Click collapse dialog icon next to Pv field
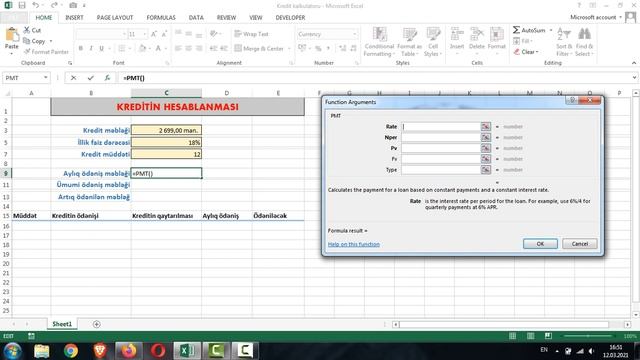 click(486, 148)
